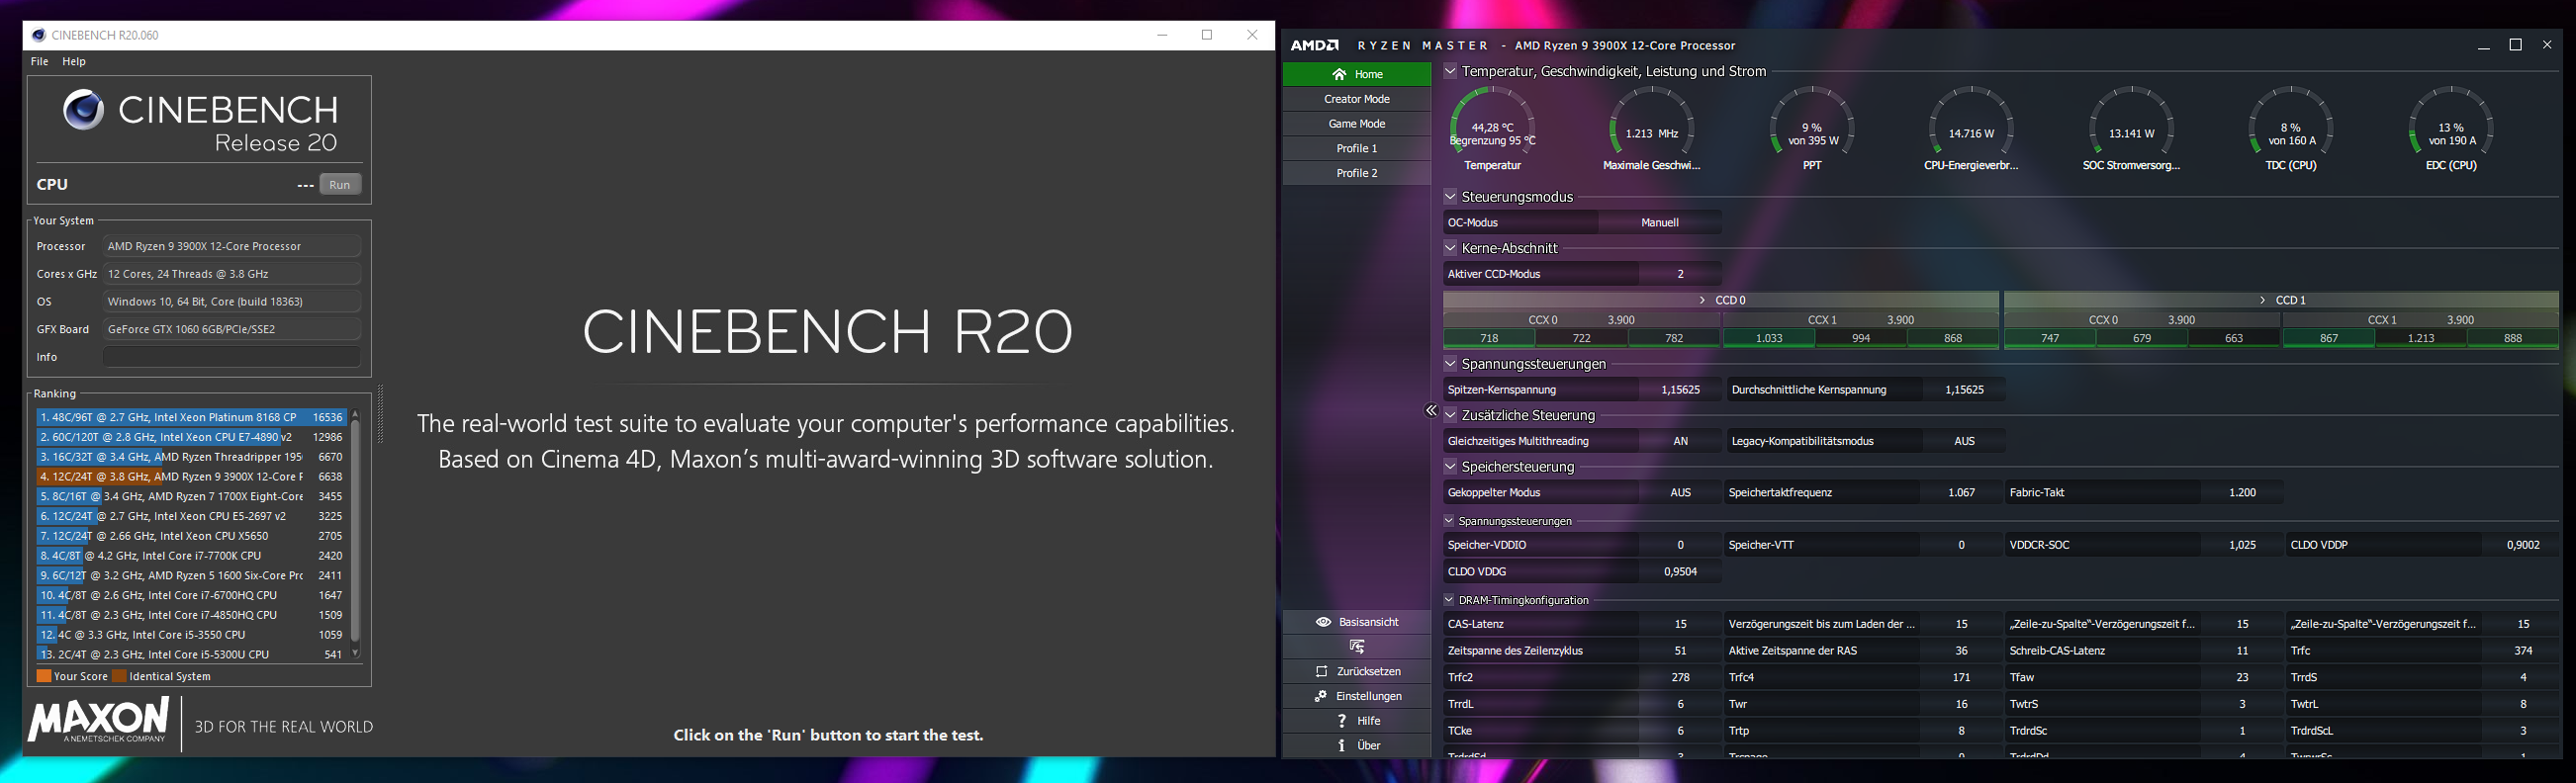This screenshot has height=783, width=2576.
Task: Collapse Temperatur, Geschwindigkeit, Leistung und Strom section
Action: [x=1450, y=71]
